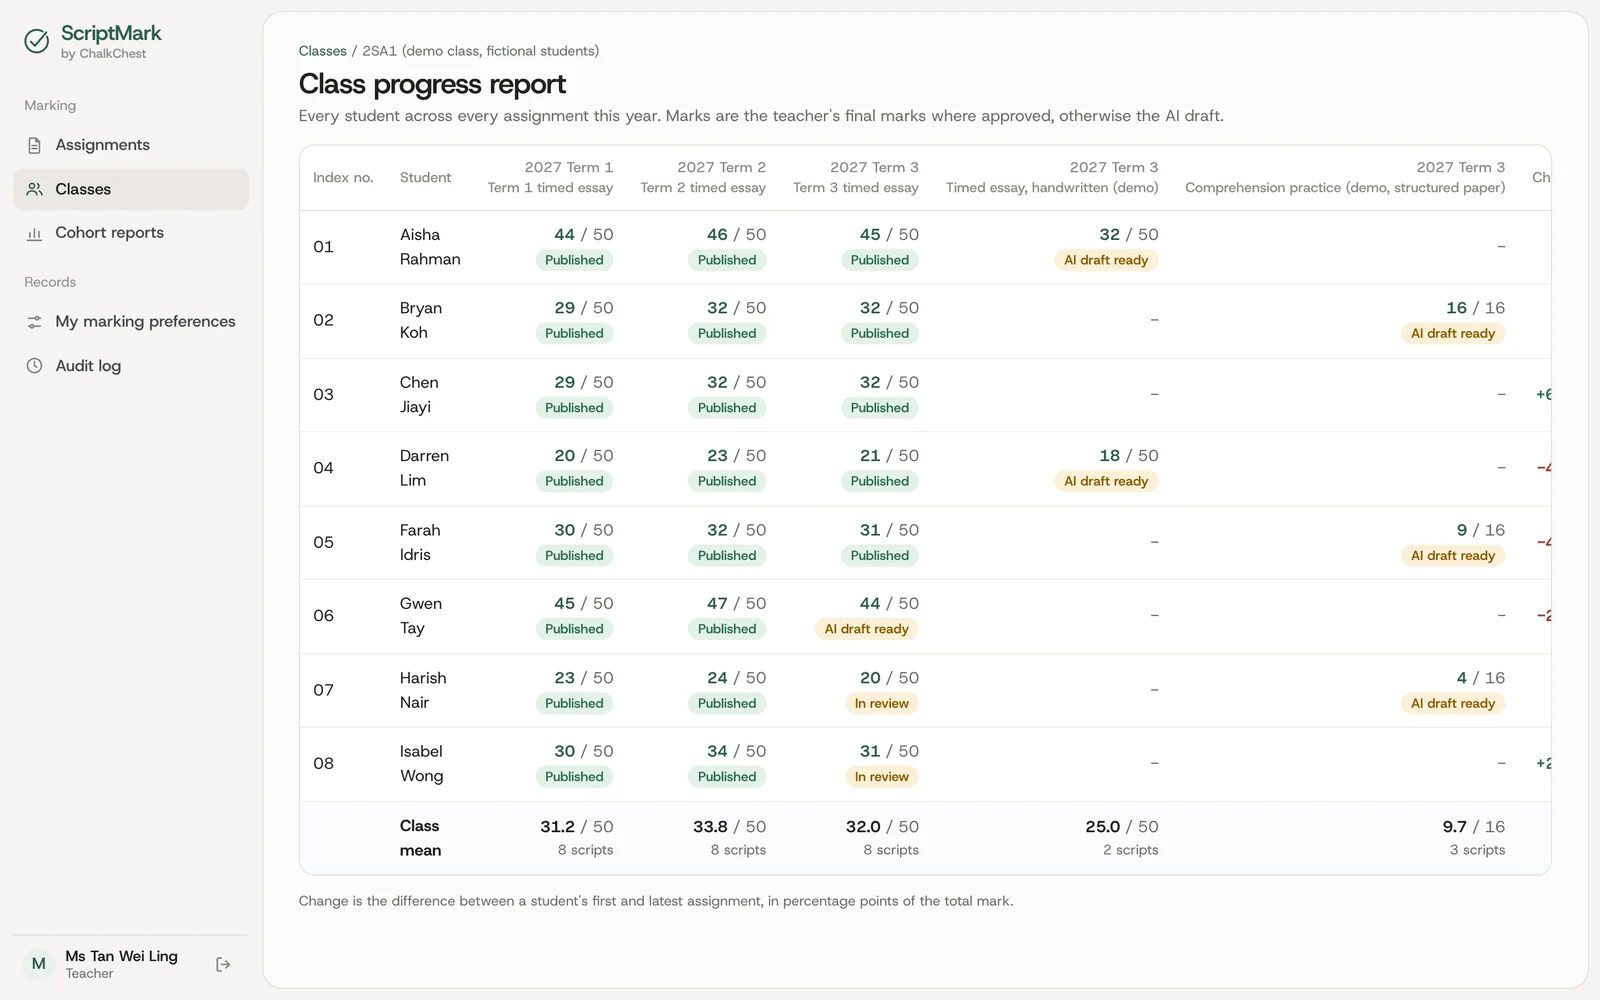Image resolution: width=1600 pixels, height=1000 pixels.
Task: Click the marking preferences sliders icon
Action: click(34, 322)
